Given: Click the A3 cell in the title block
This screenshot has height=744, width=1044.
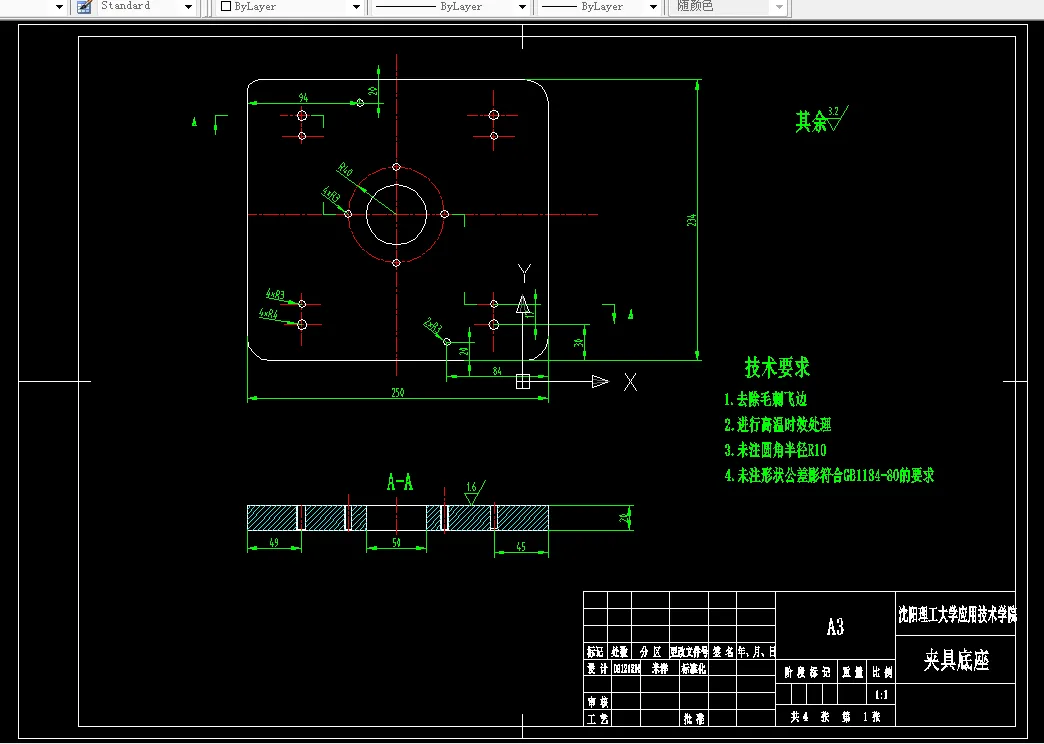Looking at the screenshot, I should point(835,627).
